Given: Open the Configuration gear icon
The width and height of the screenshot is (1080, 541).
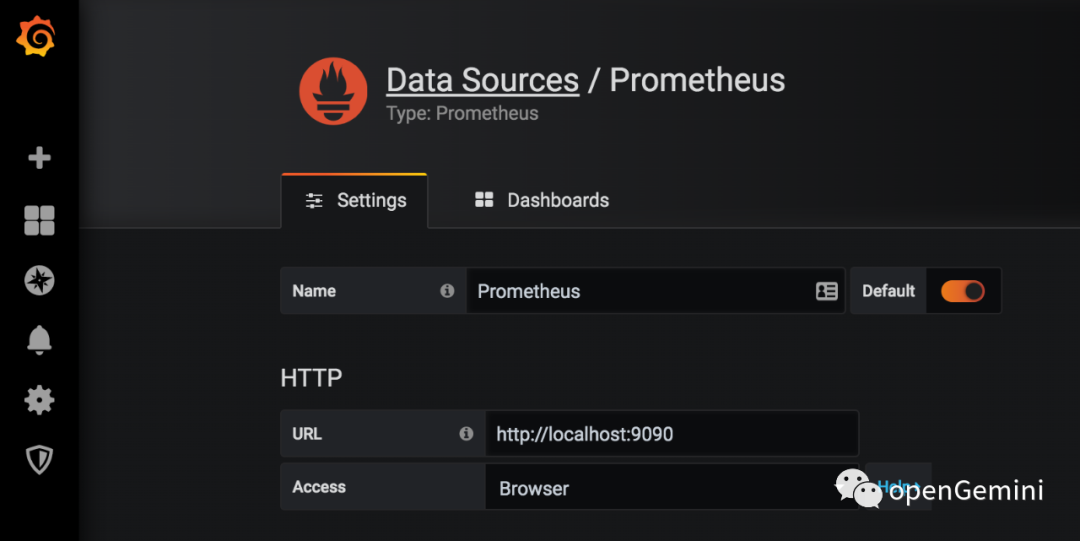Looking at the screenshot, I should pyautogui.click(x=39, y=400).
